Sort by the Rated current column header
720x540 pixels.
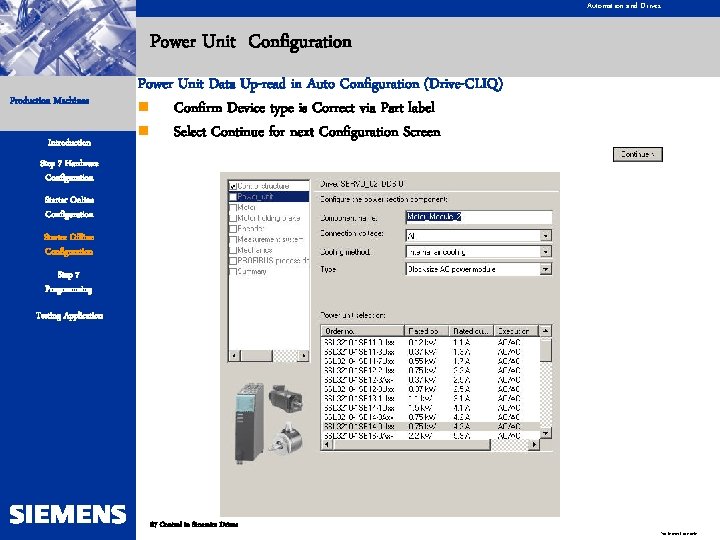coord(470,331)
